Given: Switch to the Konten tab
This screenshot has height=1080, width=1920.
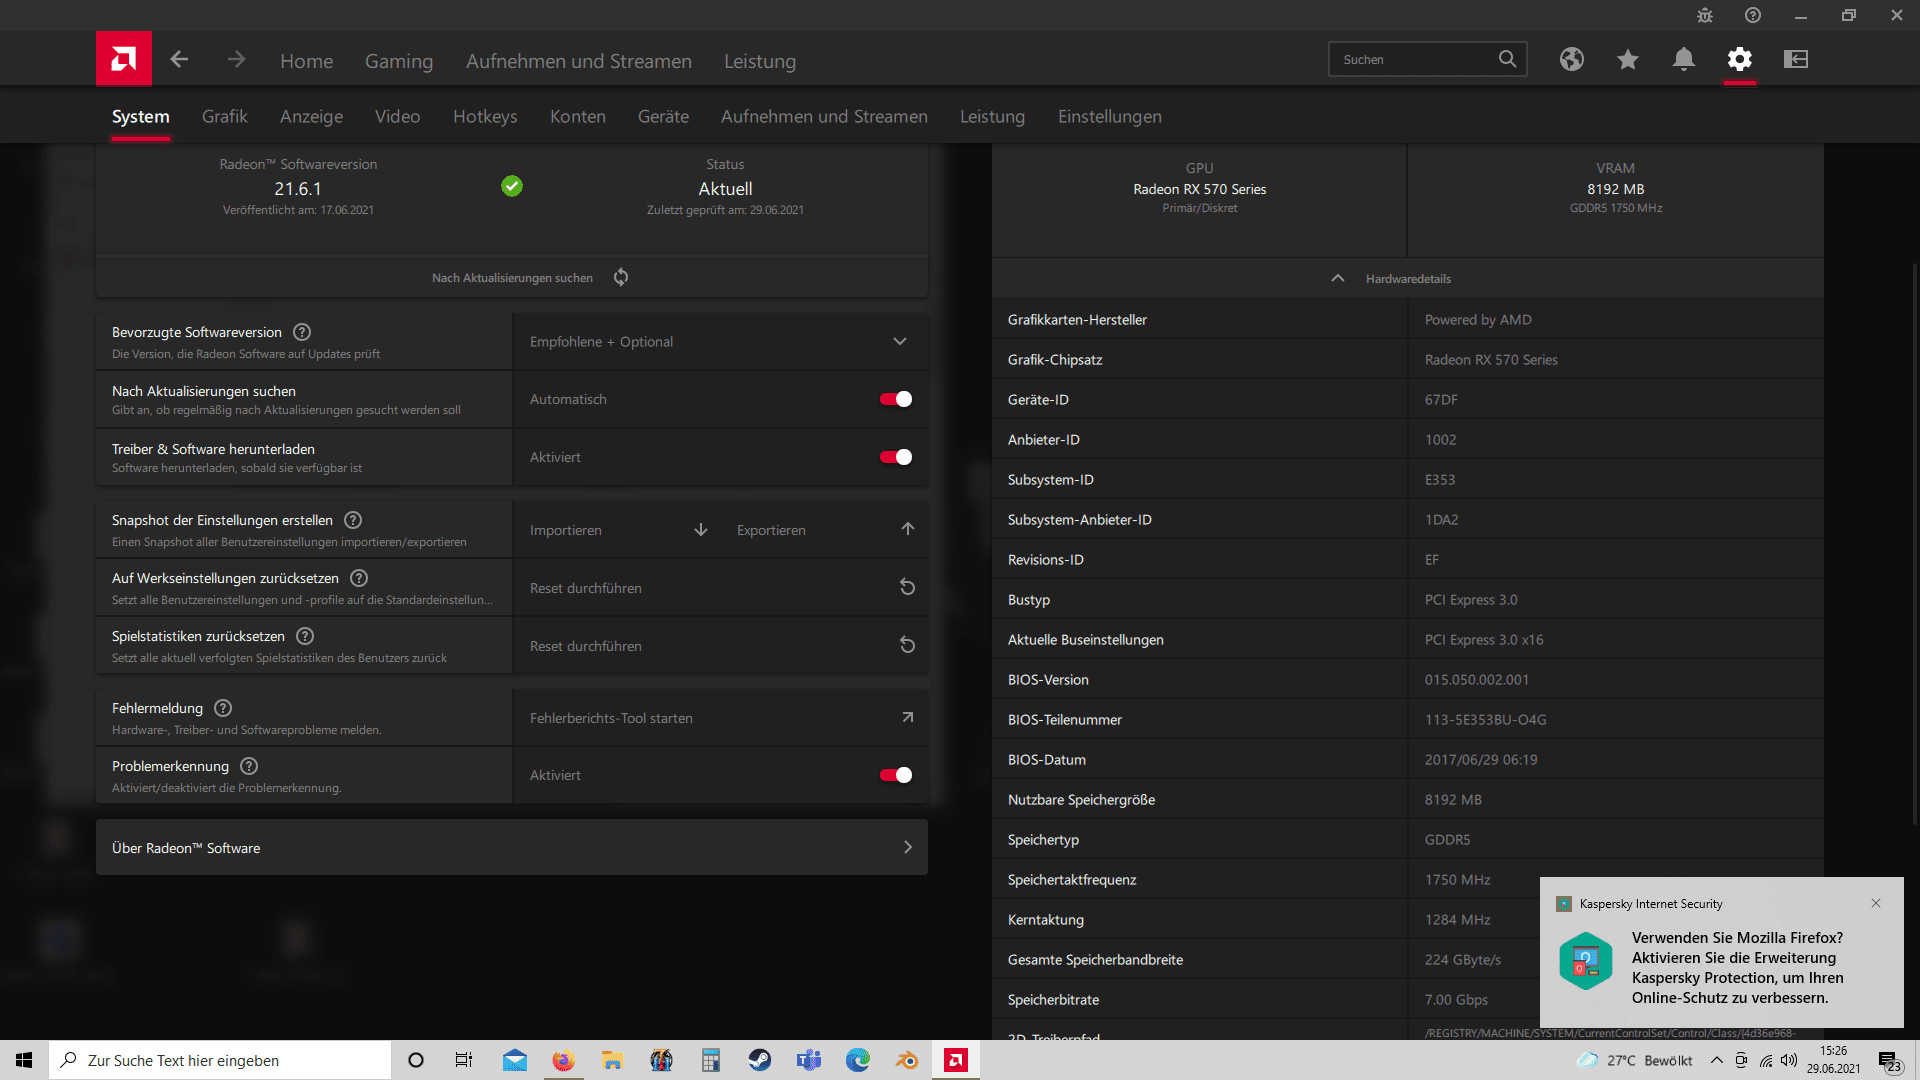Looking at the screenshot, I should coord(578,116).
